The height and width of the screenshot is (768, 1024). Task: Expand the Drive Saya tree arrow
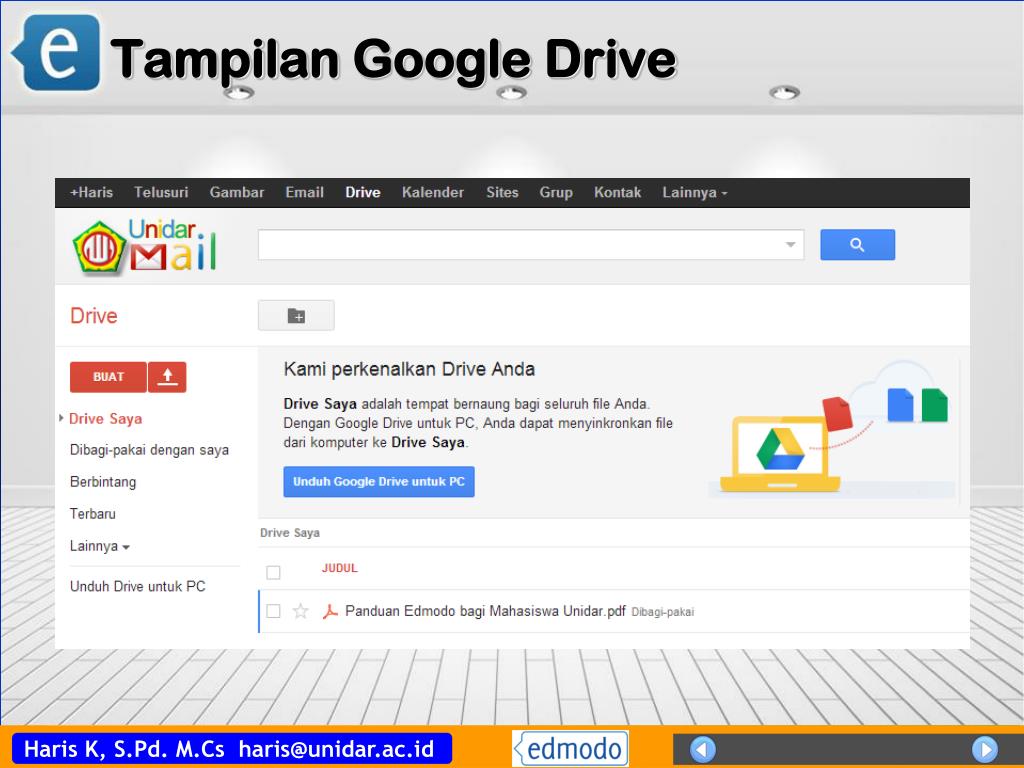click(61, 418)
